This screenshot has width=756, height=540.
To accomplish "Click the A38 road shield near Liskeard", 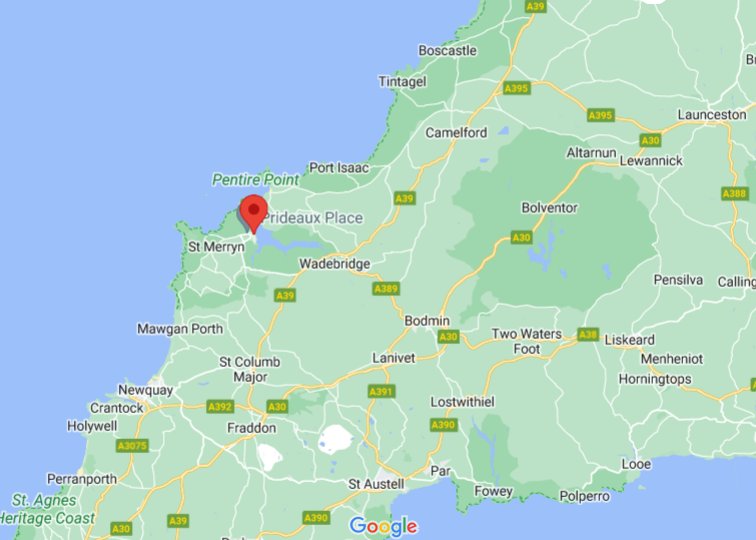I will click(x=588, y=335).
